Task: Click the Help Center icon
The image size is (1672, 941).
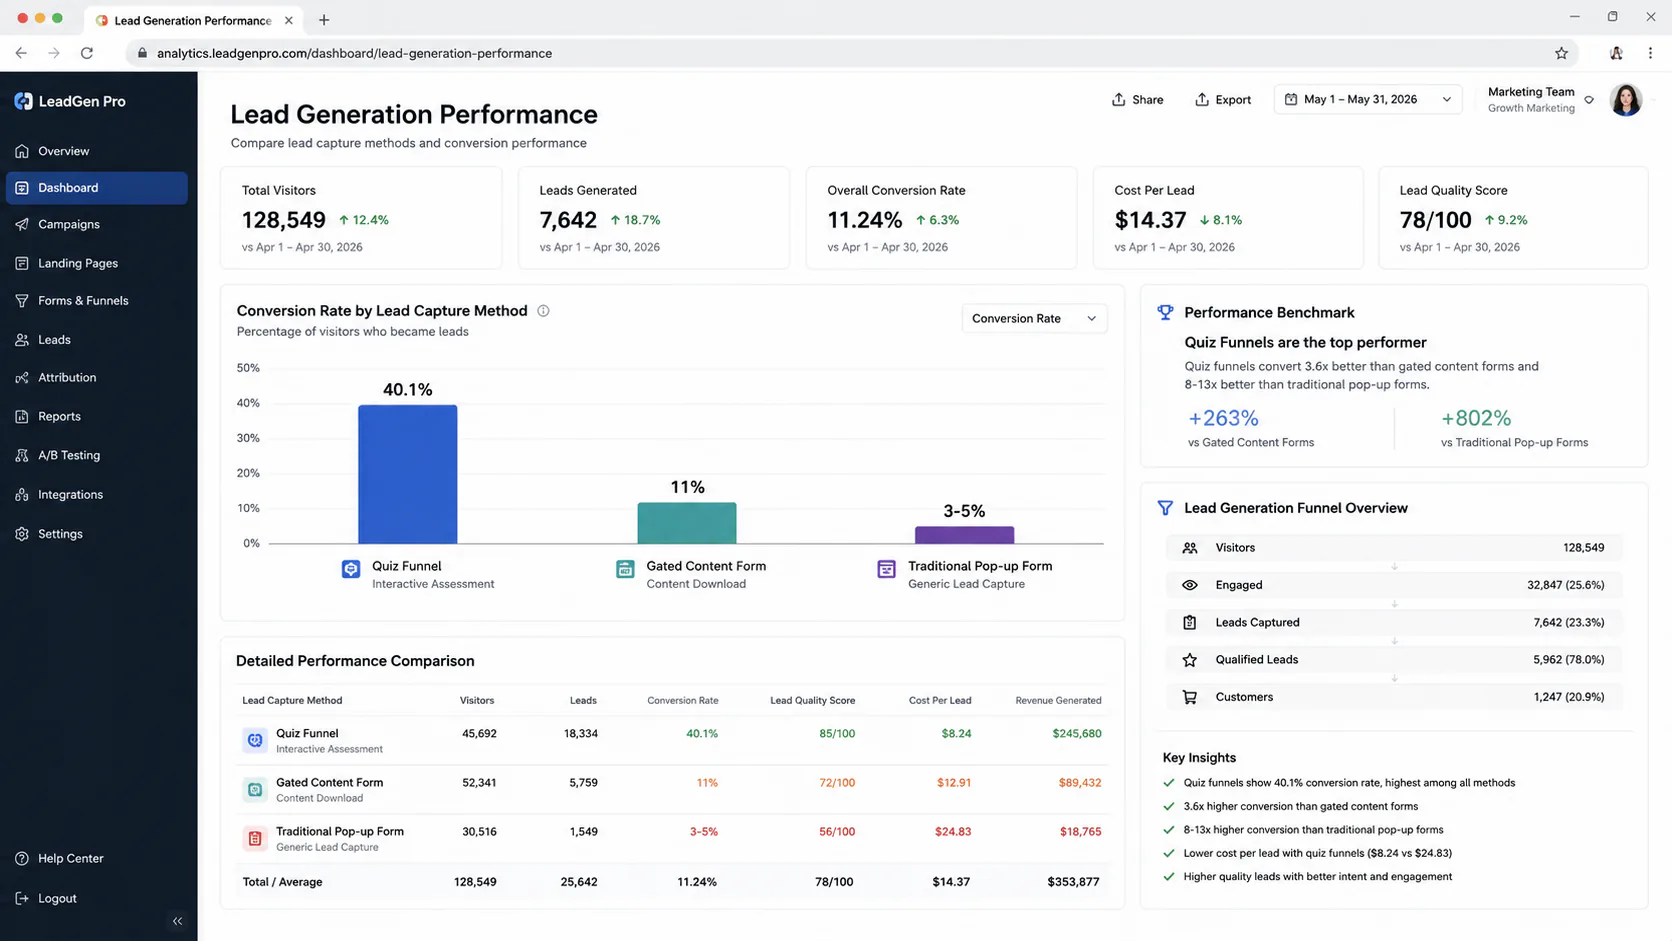Action: tap(22, 859)
